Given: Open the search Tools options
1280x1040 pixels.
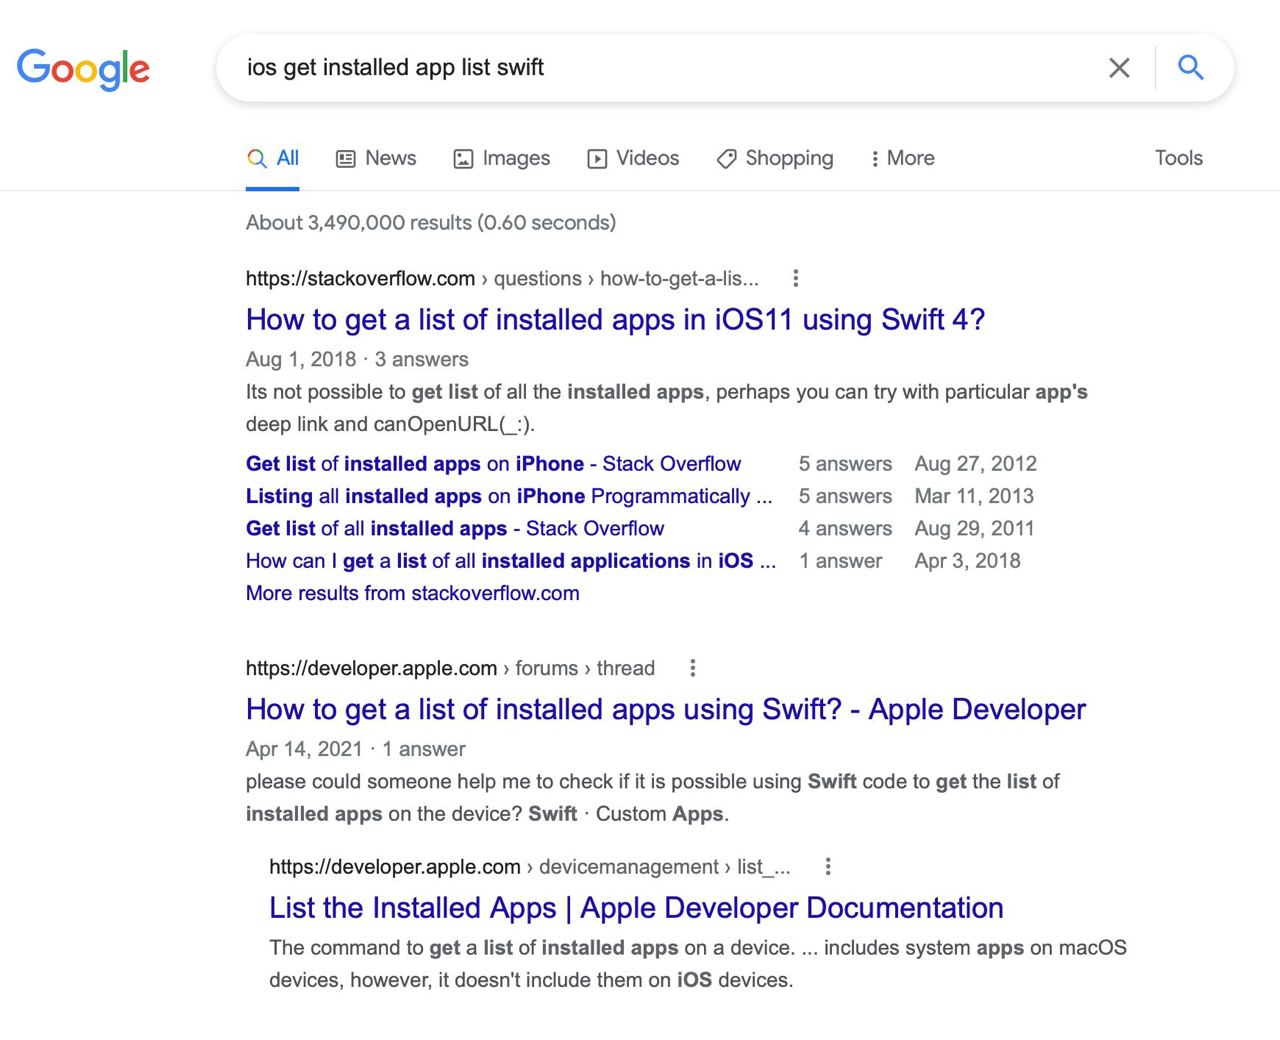Looking at the screenshot, I should click(x=1178, y=158).
